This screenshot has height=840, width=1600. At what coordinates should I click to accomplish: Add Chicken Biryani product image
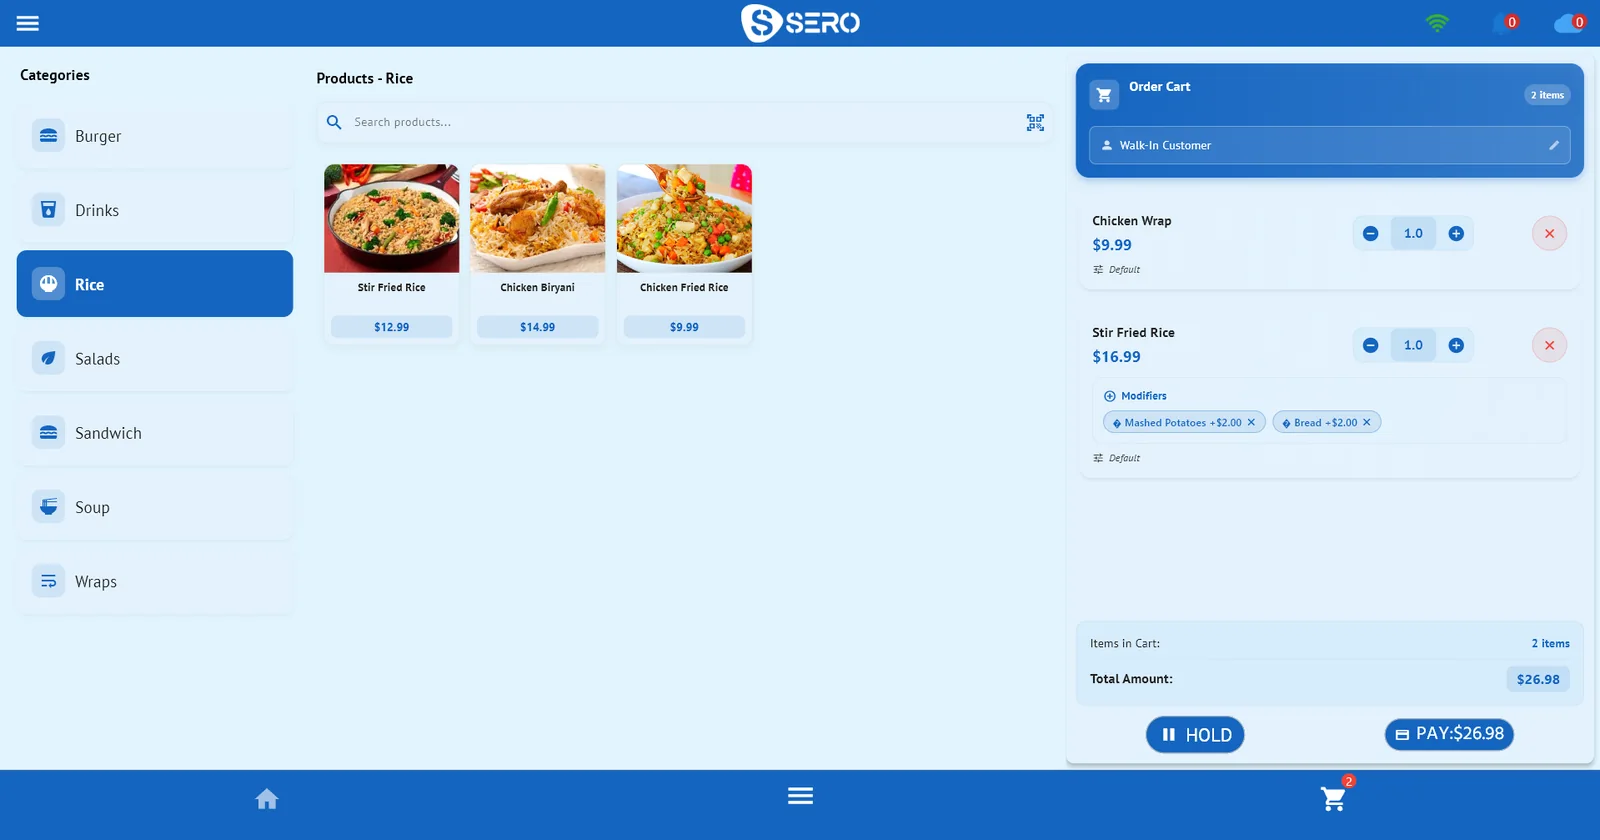tap(538, 219)
